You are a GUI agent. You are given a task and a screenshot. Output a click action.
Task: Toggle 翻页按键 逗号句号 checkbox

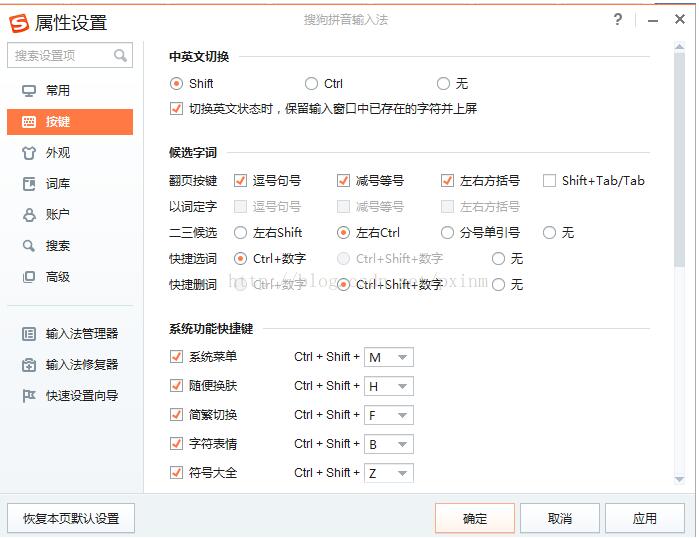coord(240,181)
